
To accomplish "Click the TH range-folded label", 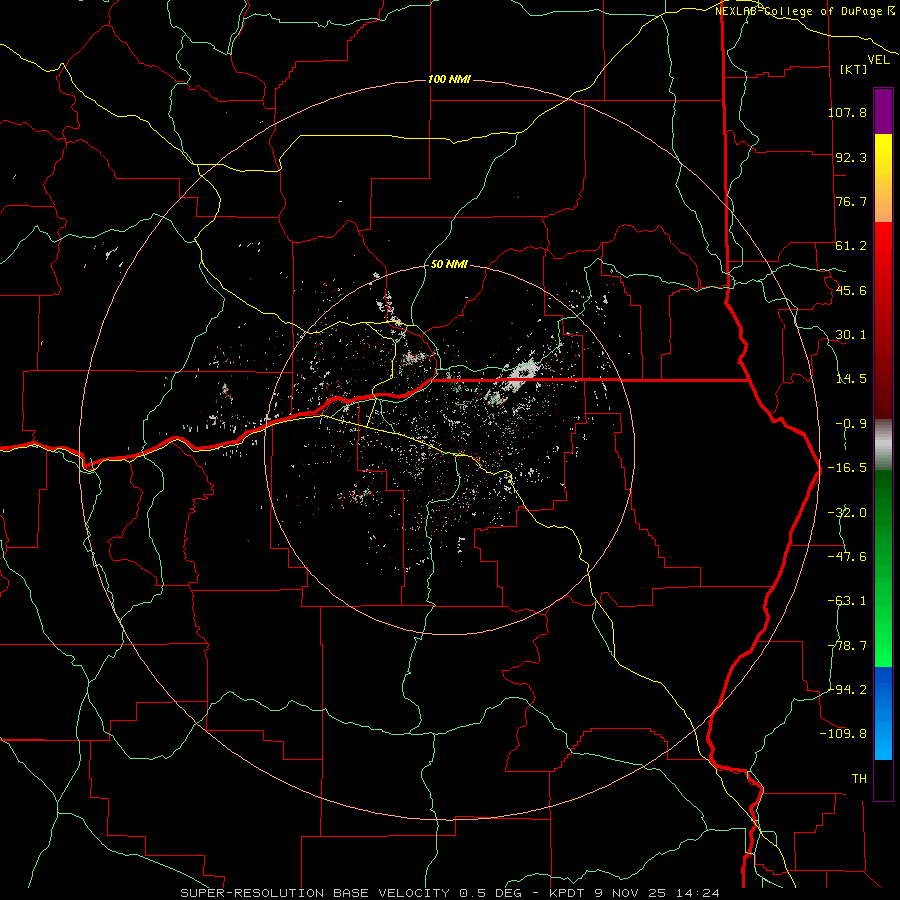I will click(x=859, y=778).
